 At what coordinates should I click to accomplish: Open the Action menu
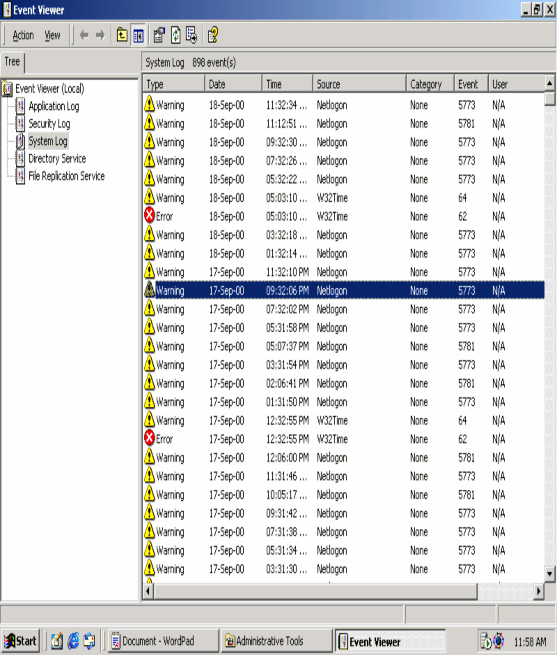point(23,36)
